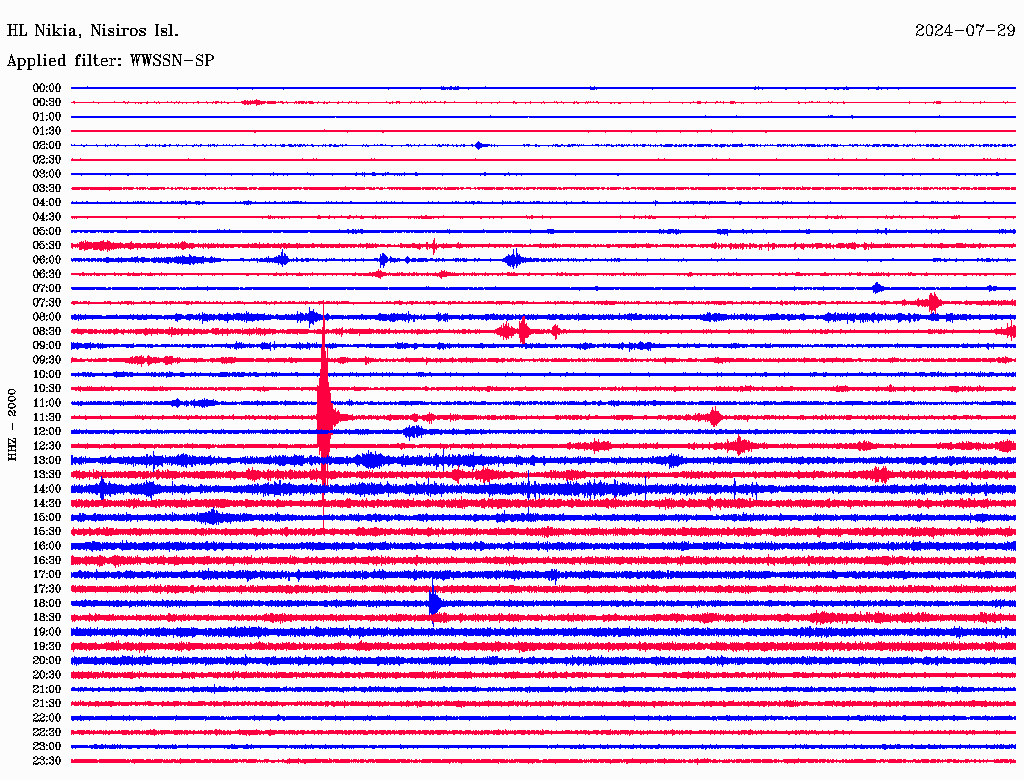1024x780 pixels.
Task: Select the 05:00 time label
Action: pos(47,231)
